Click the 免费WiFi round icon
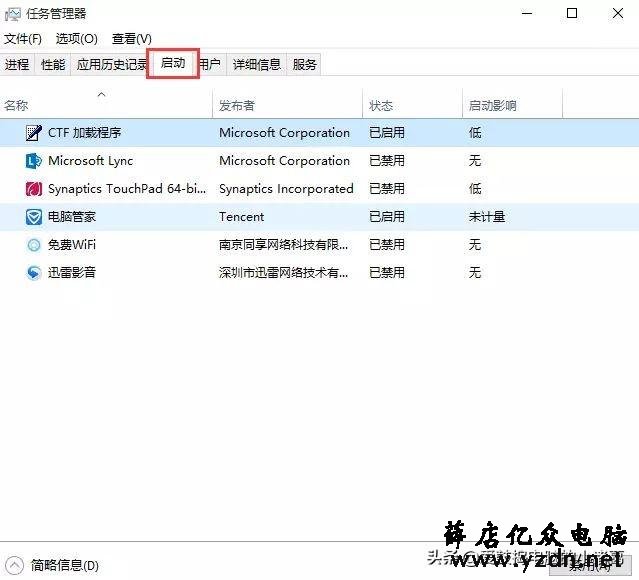Viewport: 639px width, 580px height. 33,245
